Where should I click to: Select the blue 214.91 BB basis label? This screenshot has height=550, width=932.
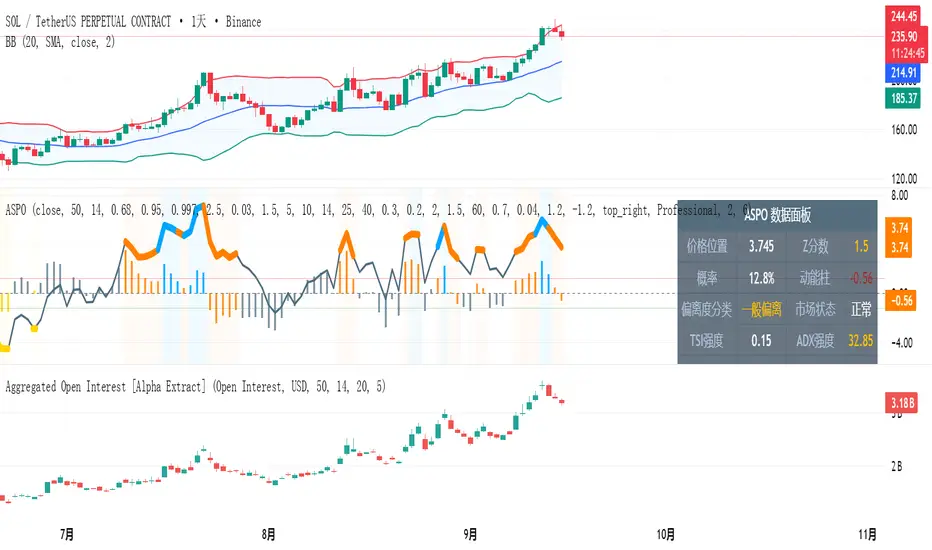[x=903, y=73]
